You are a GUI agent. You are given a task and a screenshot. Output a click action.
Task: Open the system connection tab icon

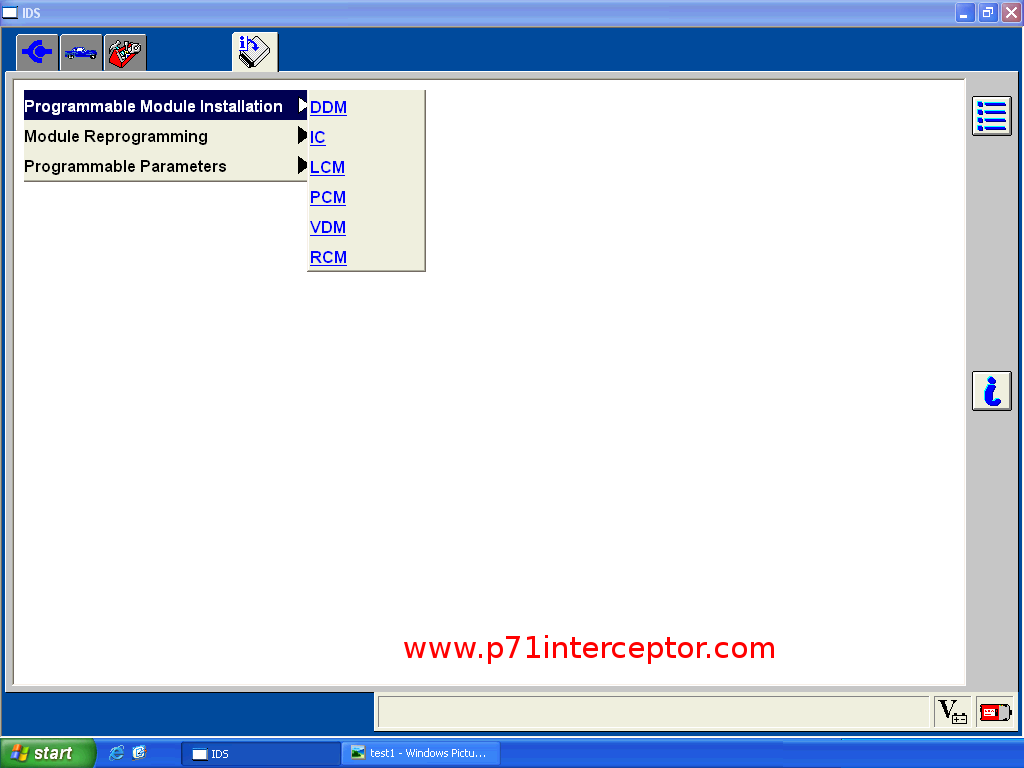(37, 52)
